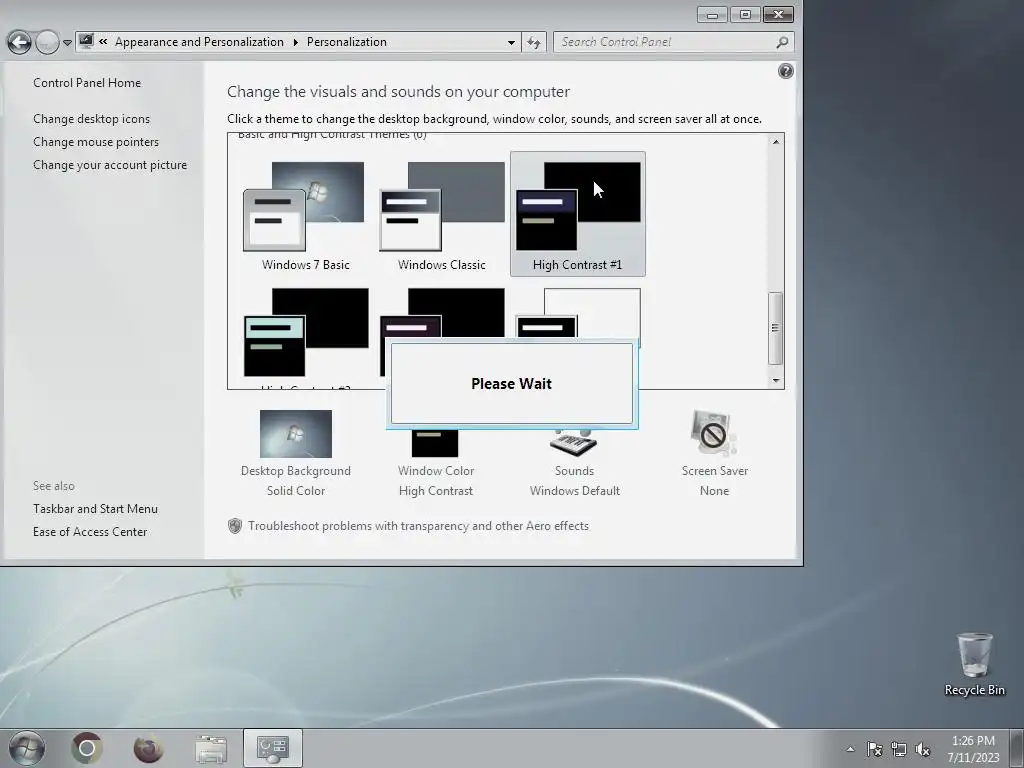Screen dimensions: 1024x768
Task: Select the High Contrast #1 theme
Action: pos(577,215)
